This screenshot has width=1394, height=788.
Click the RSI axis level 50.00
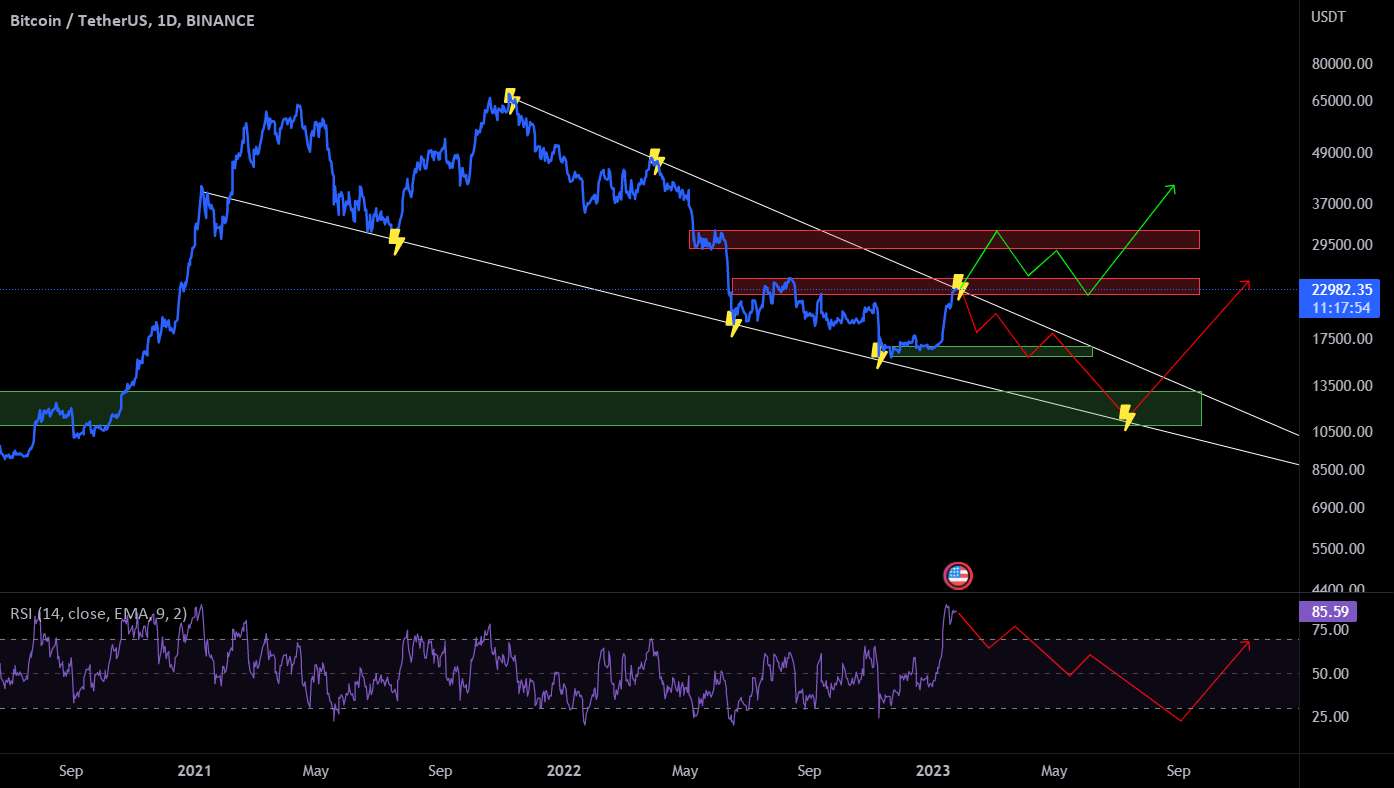(x=1330, y=674)
